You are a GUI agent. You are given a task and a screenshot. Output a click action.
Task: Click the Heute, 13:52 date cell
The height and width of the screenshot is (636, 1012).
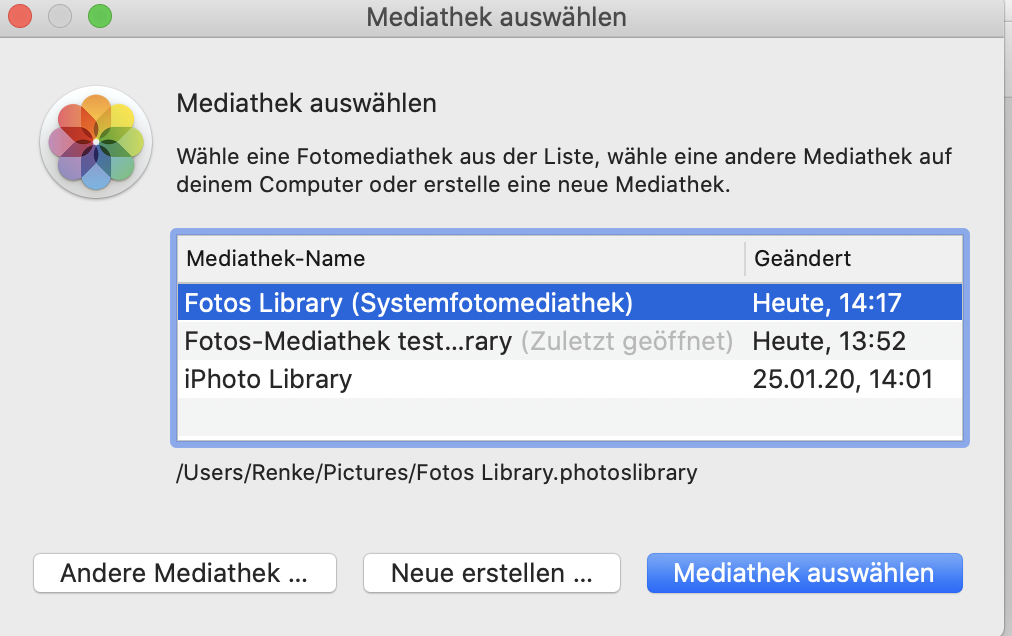click(829, 341)
